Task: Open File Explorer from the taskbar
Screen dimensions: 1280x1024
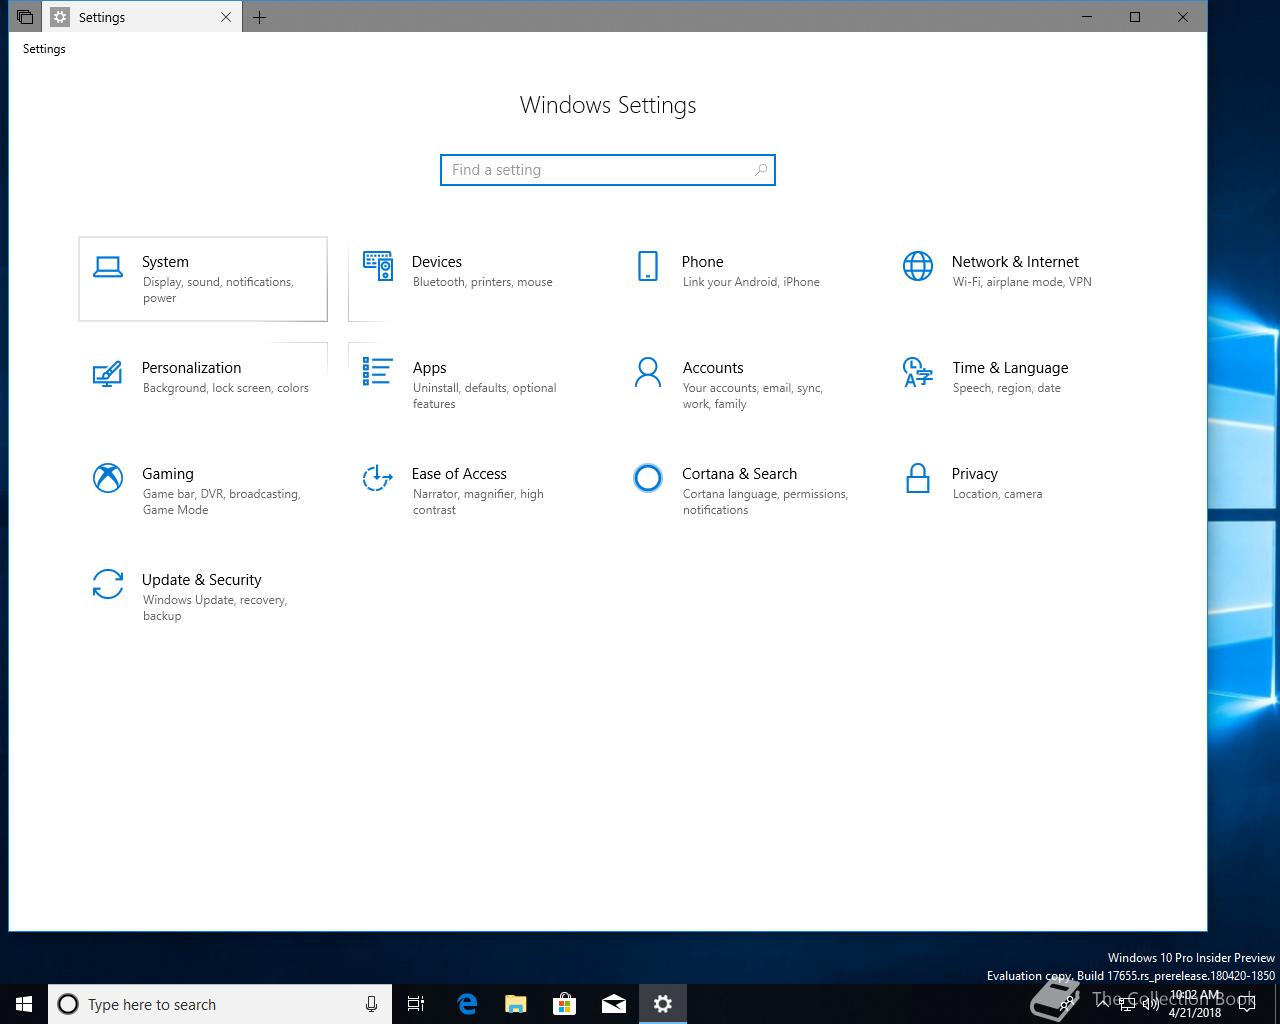Action: click(515, 1004)
